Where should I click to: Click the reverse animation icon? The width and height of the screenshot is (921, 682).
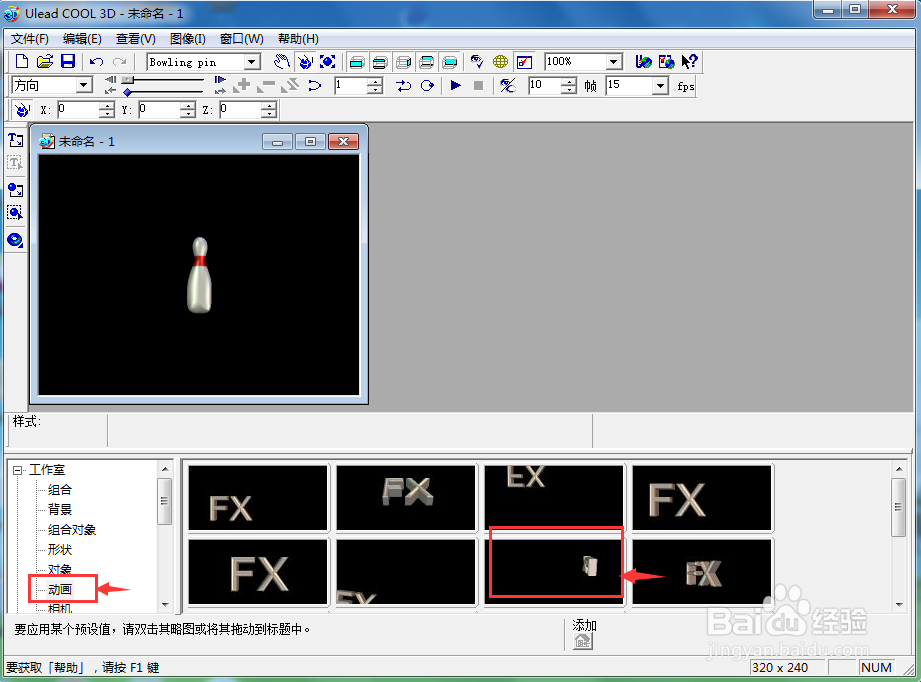pos(315,85)
